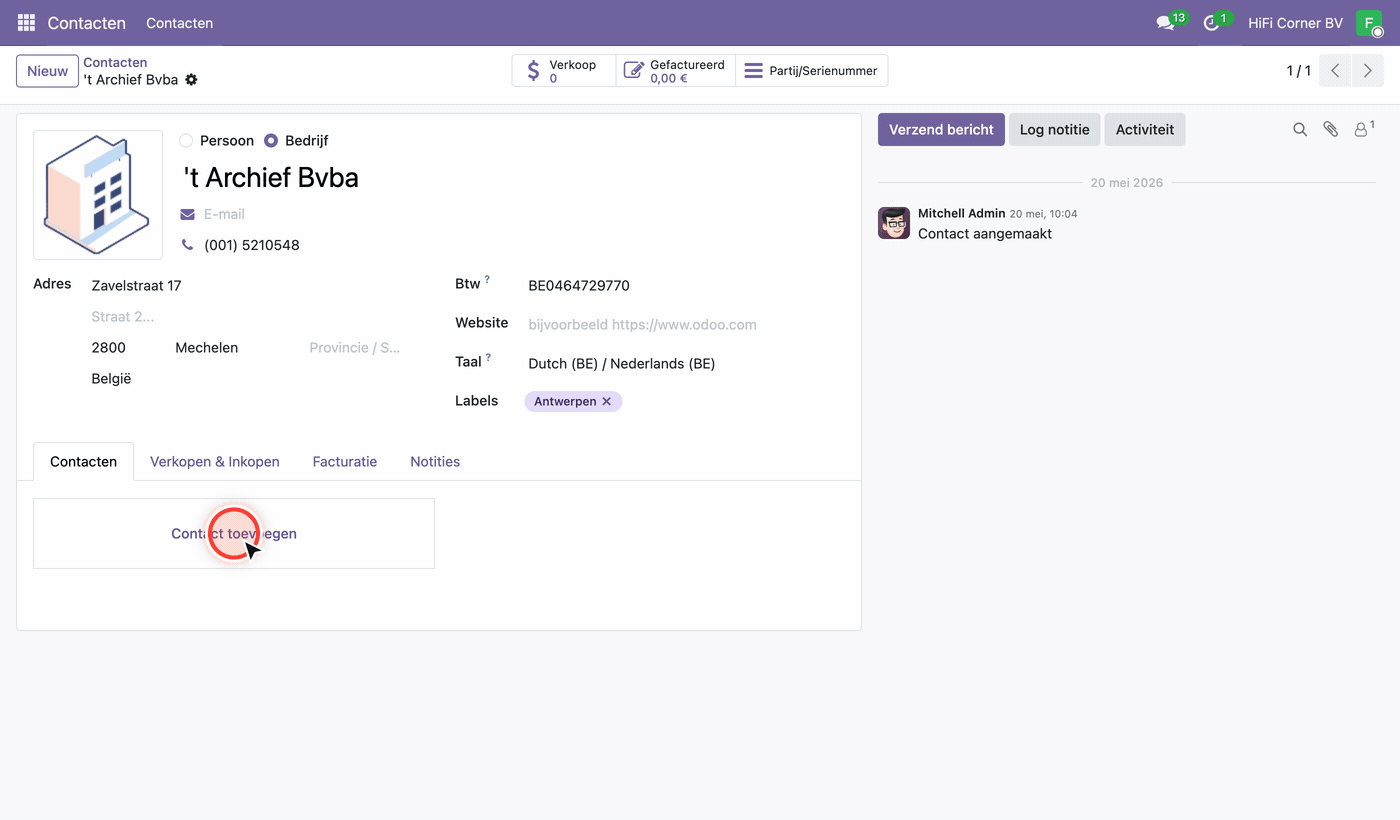Switch to Verkopen & Inkopen tab

(x=215, y=462)
